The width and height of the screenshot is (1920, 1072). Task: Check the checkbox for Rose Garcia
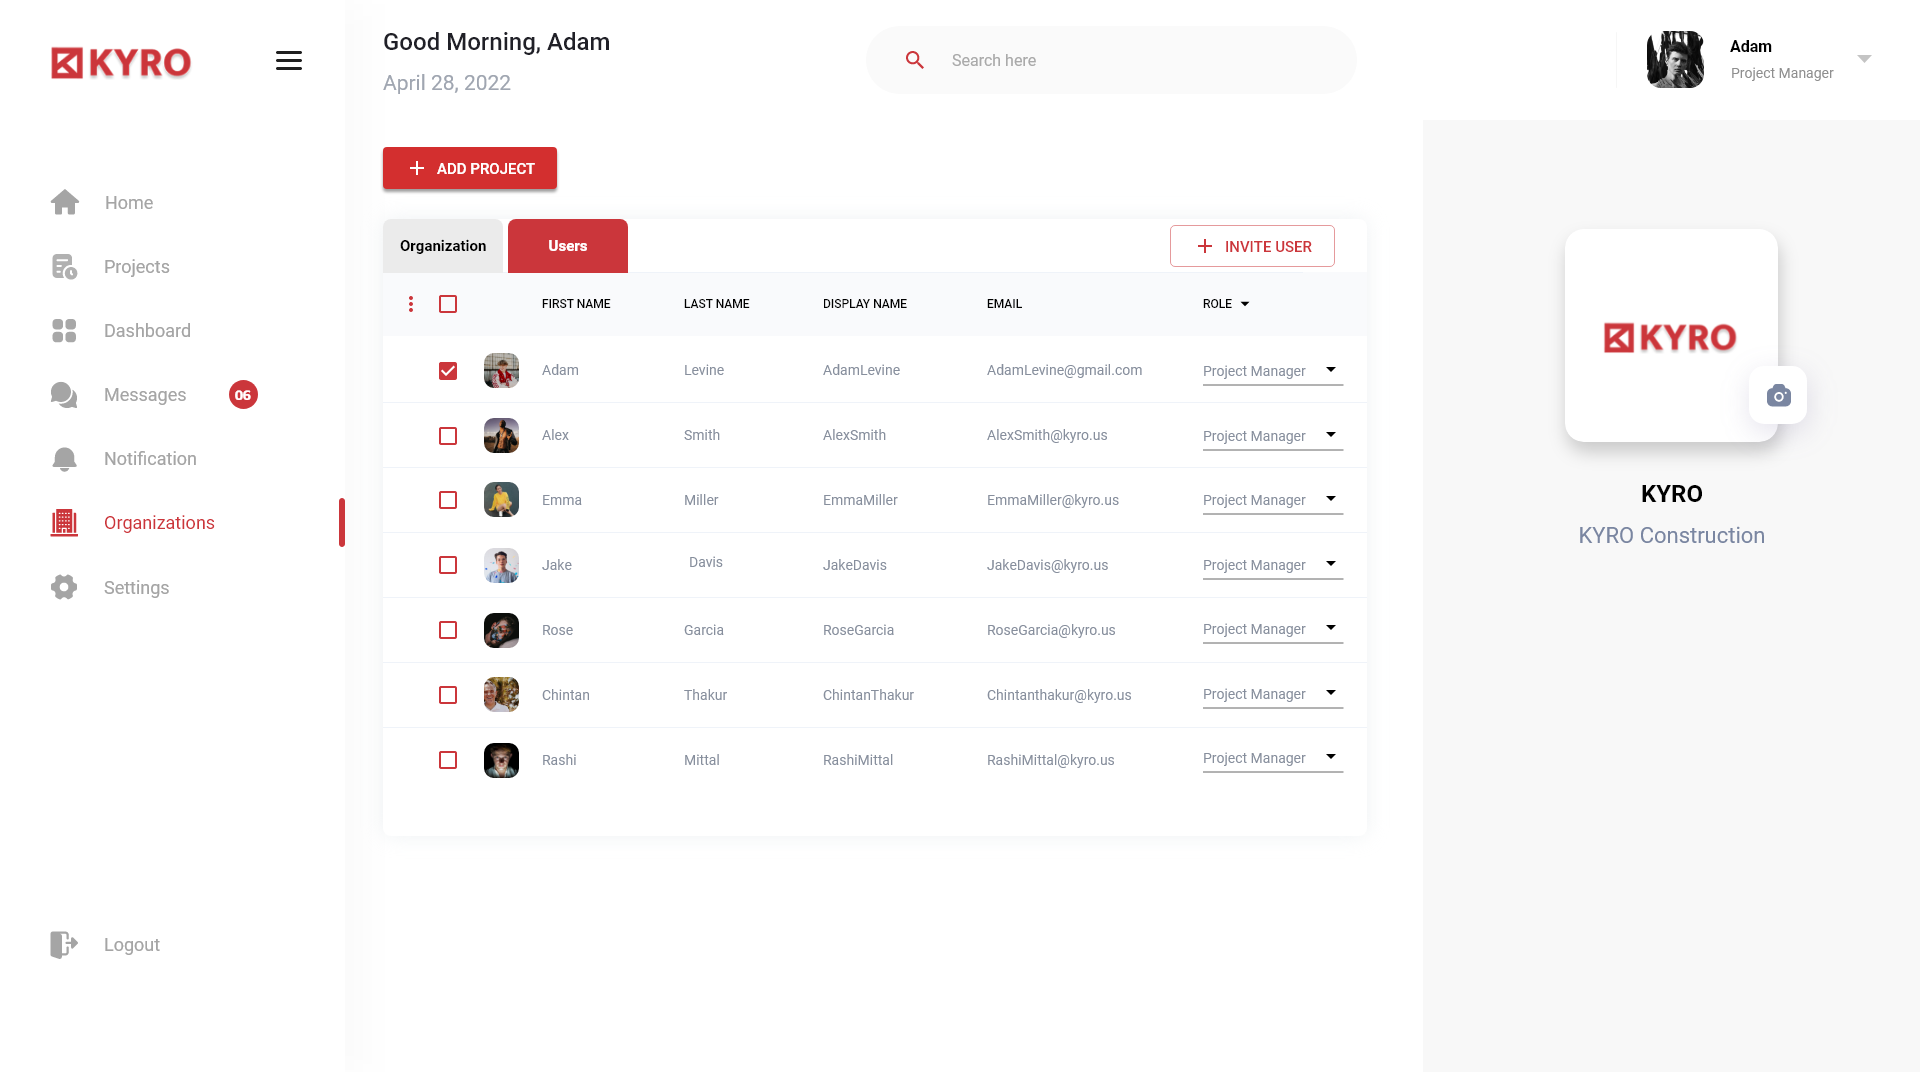click(x=448, y=630)
